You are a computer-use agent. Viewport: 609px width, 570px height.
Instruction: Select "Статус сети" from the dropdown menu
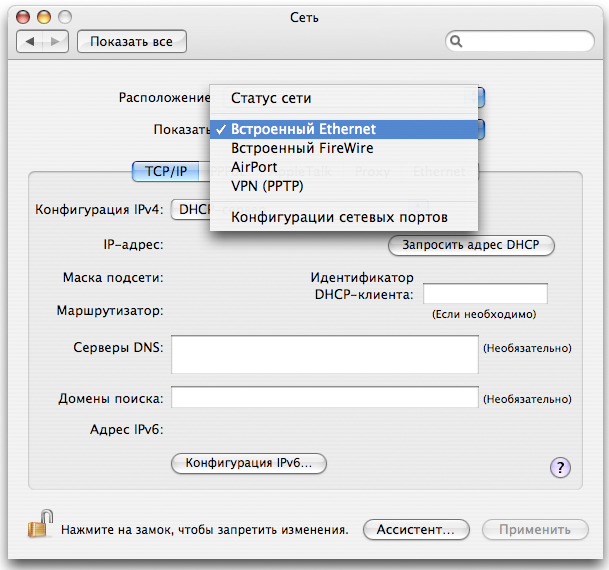pyautogui.click(x=271, y=98)
